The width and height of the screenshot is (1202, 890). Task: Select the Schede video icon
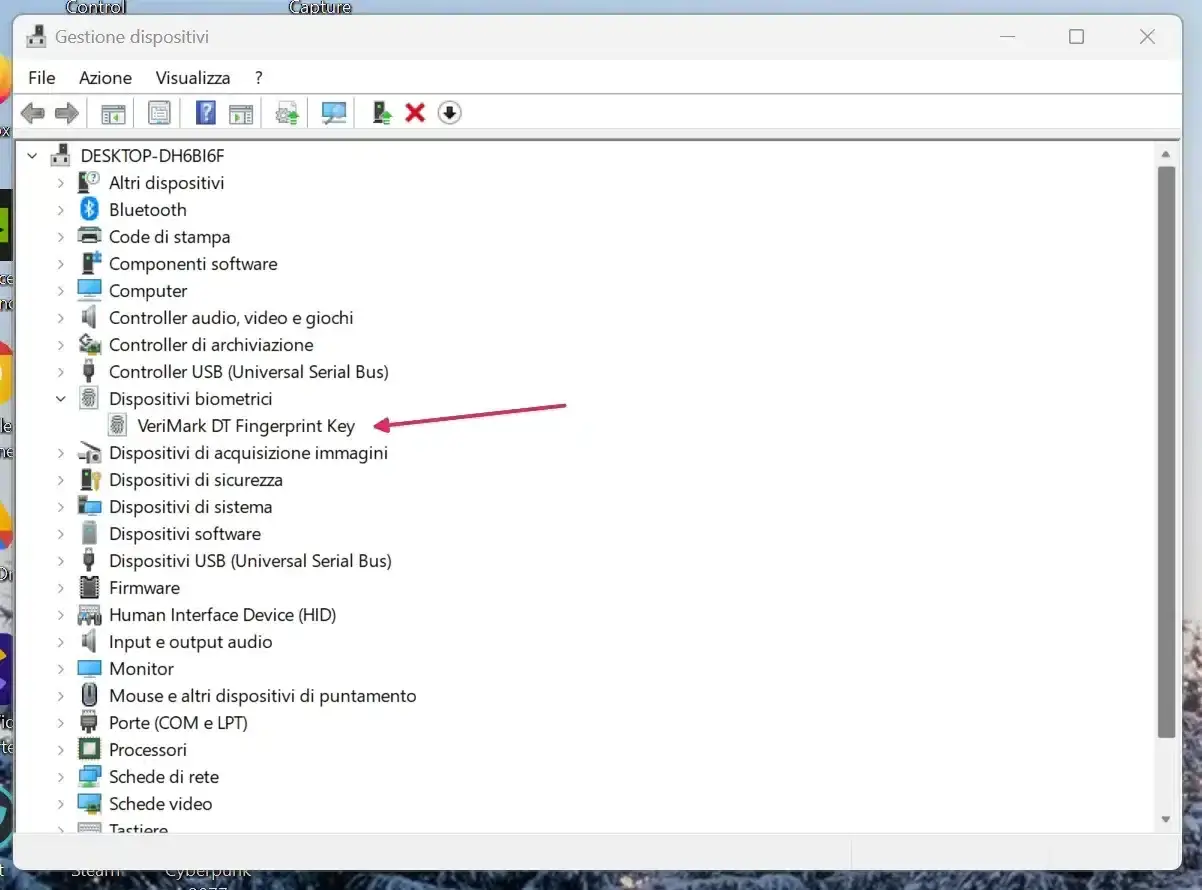click(x=90, y=803)
